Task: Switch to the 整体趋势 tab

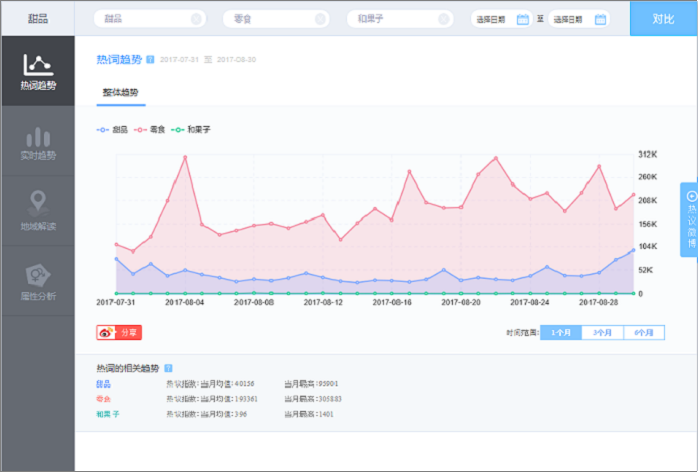Action: point(123,92)
